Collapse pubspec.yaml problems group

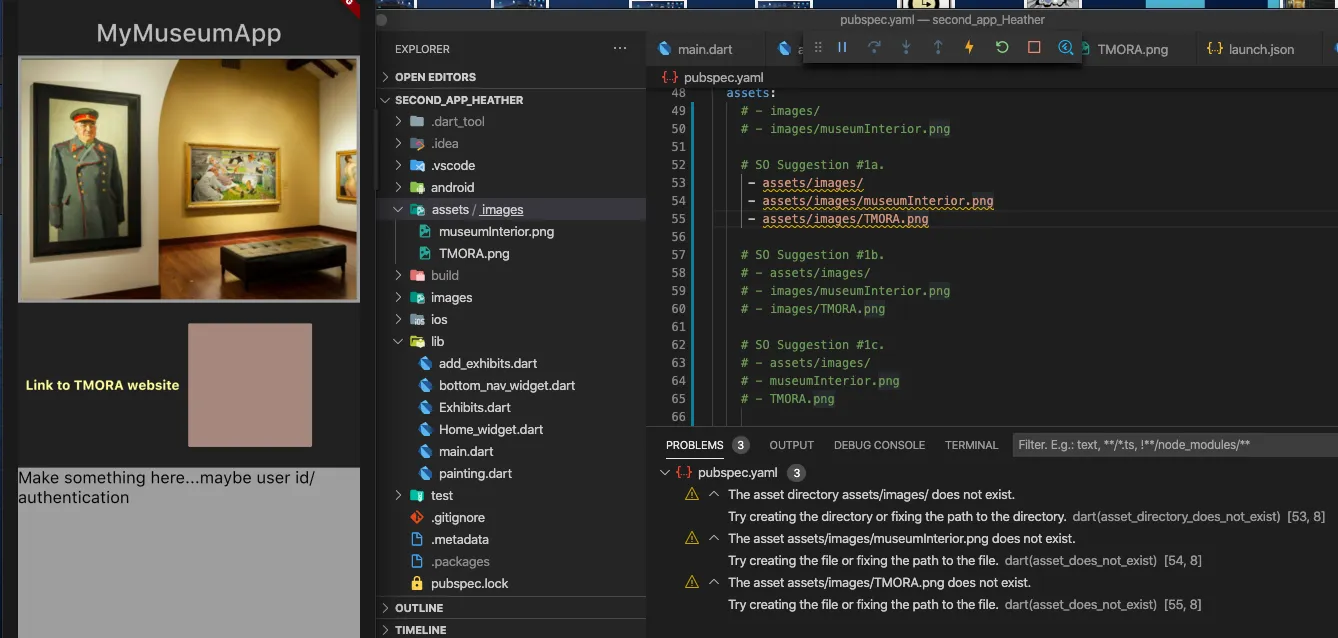[x=666, y=473]
